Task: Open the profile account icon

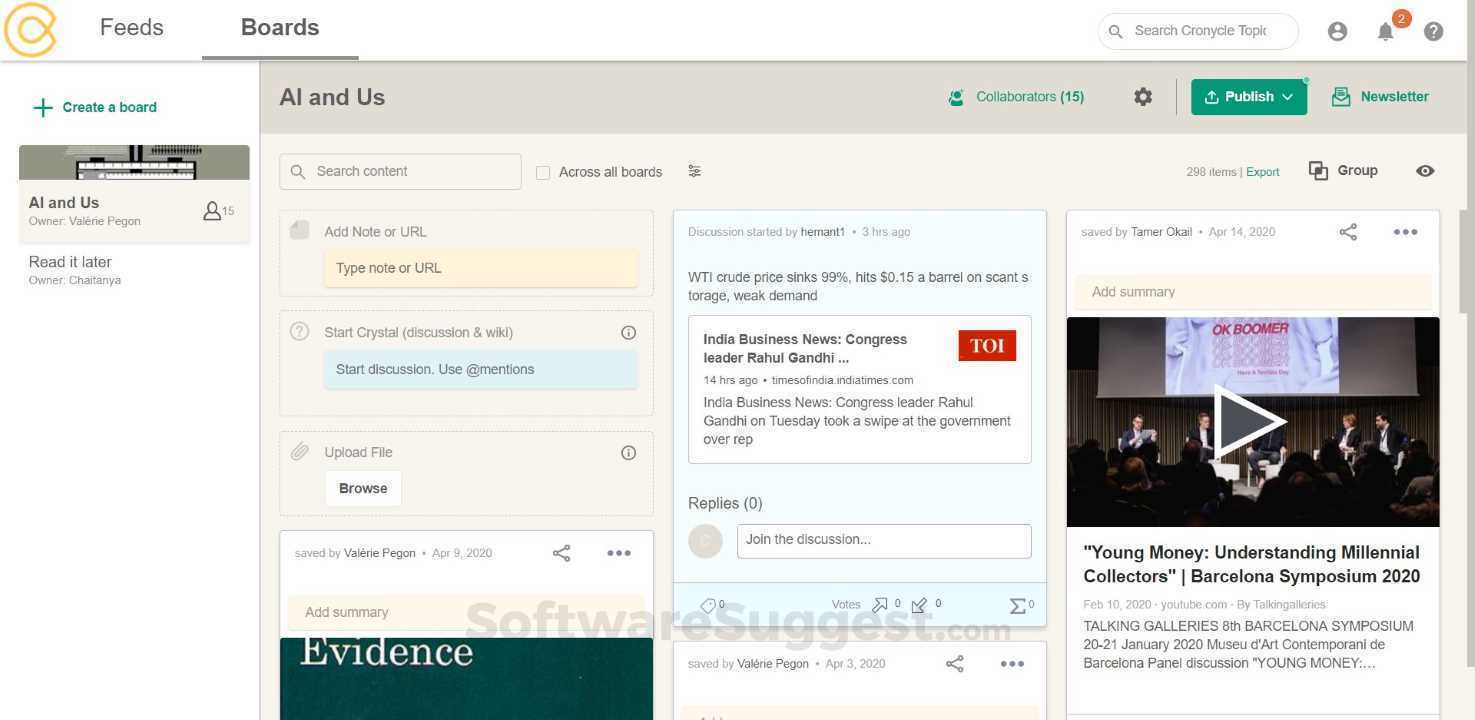Action: pos(1337,31)
